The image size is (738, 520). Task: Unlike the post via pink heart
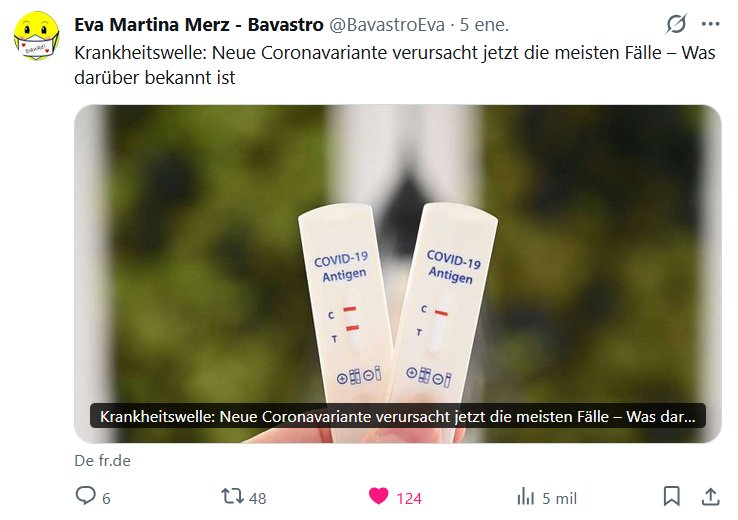pyautogui.click(x=378, y=496)
